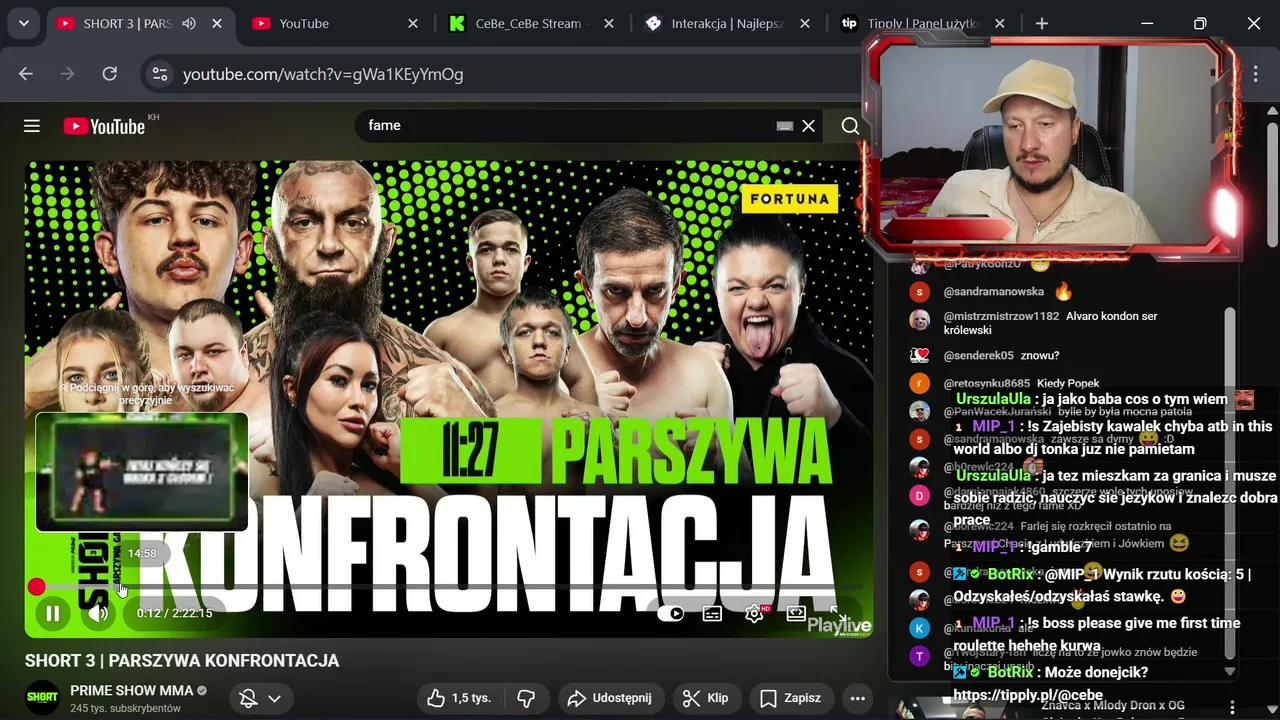Reload the current page

(110, 74)
